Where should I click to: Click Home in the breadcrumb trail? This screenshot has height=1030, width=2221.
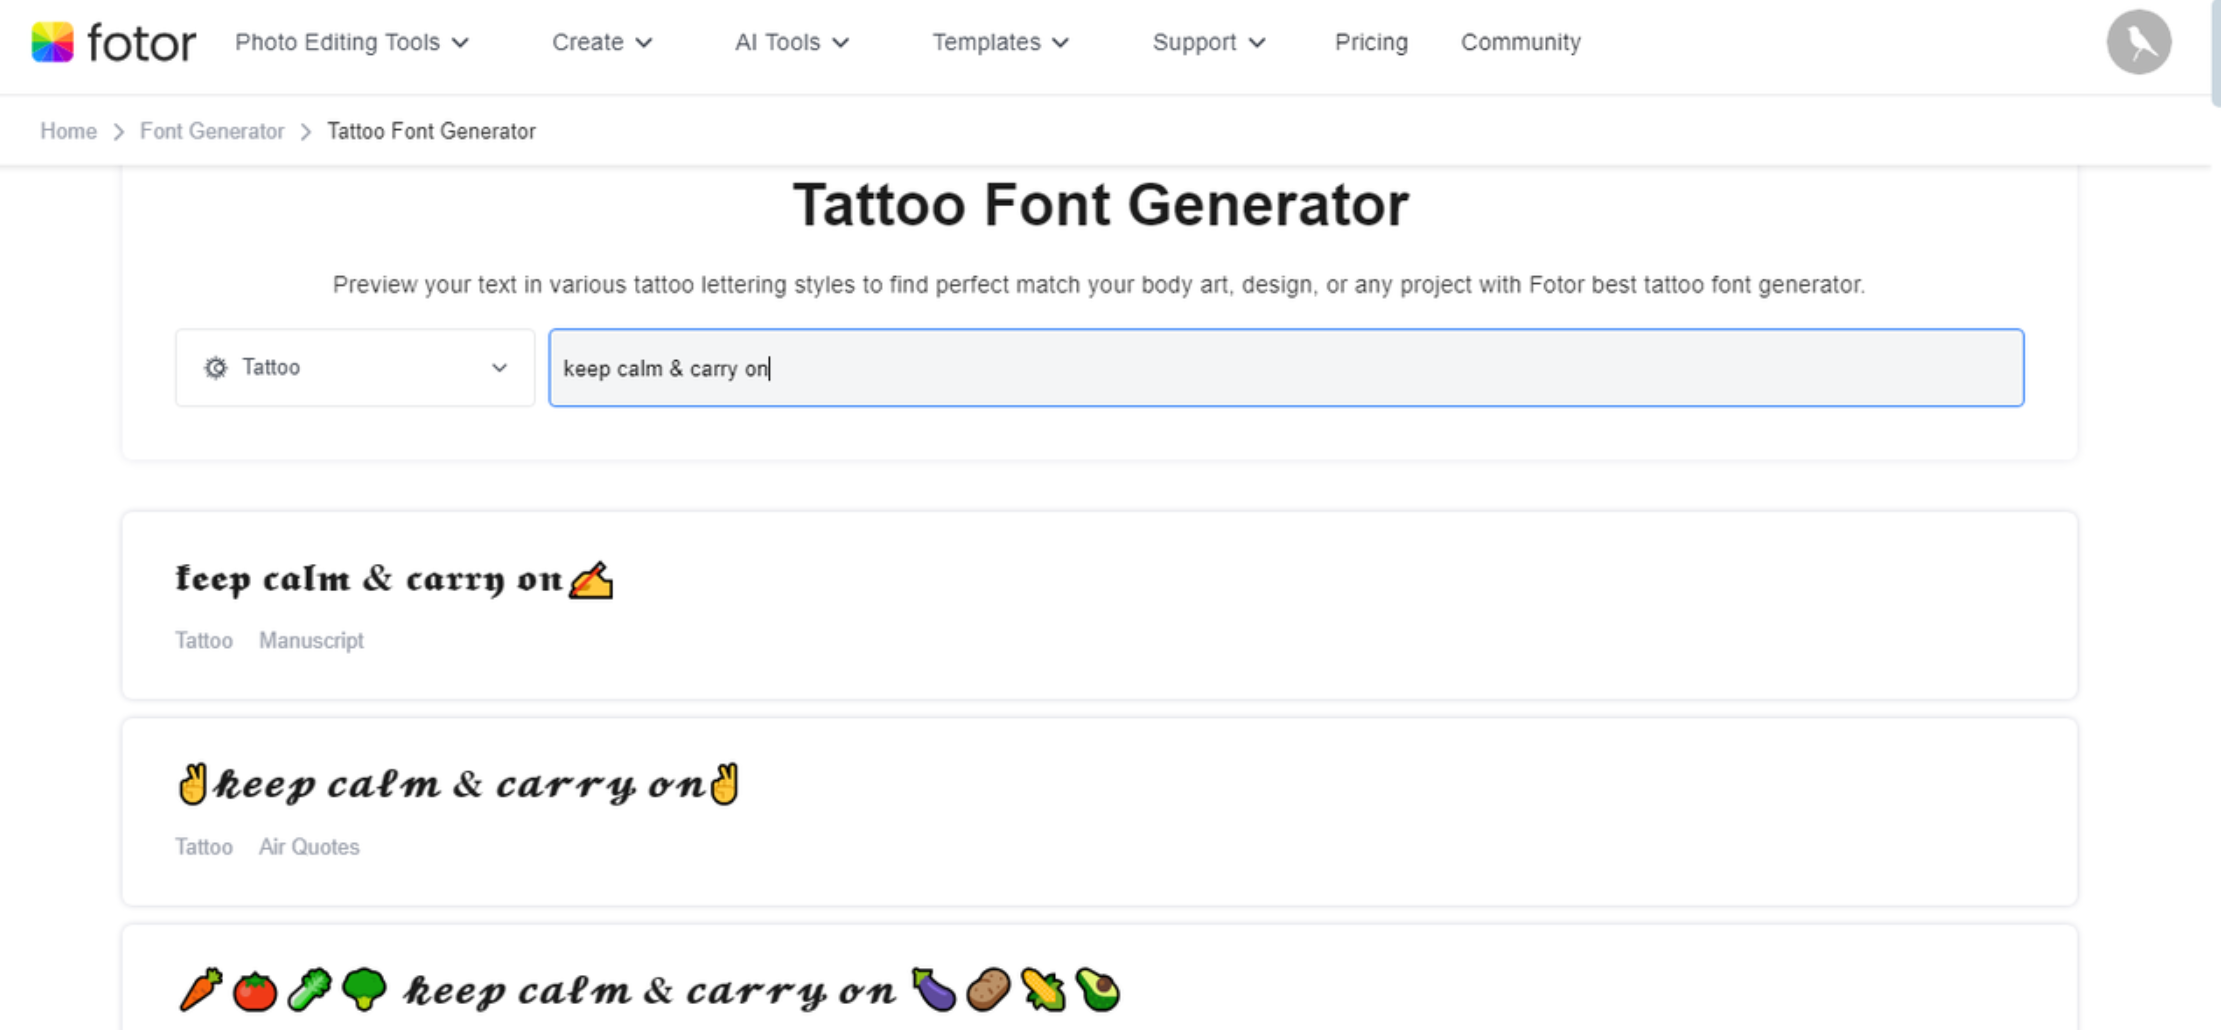(x=68, y=131)
